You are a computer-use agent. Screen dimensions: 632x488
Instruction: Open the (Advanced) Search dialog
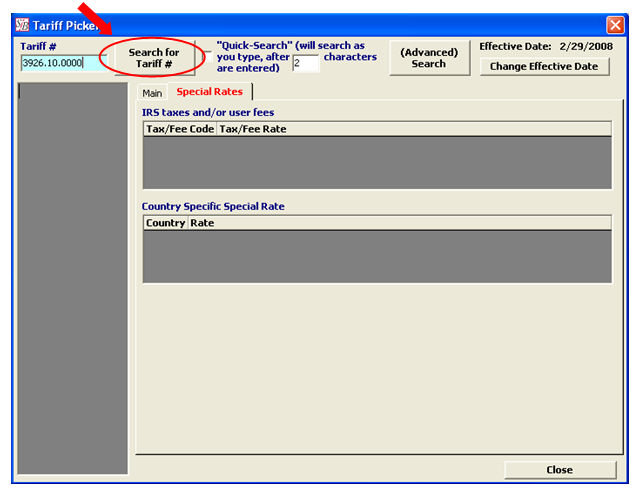point(429,58)
